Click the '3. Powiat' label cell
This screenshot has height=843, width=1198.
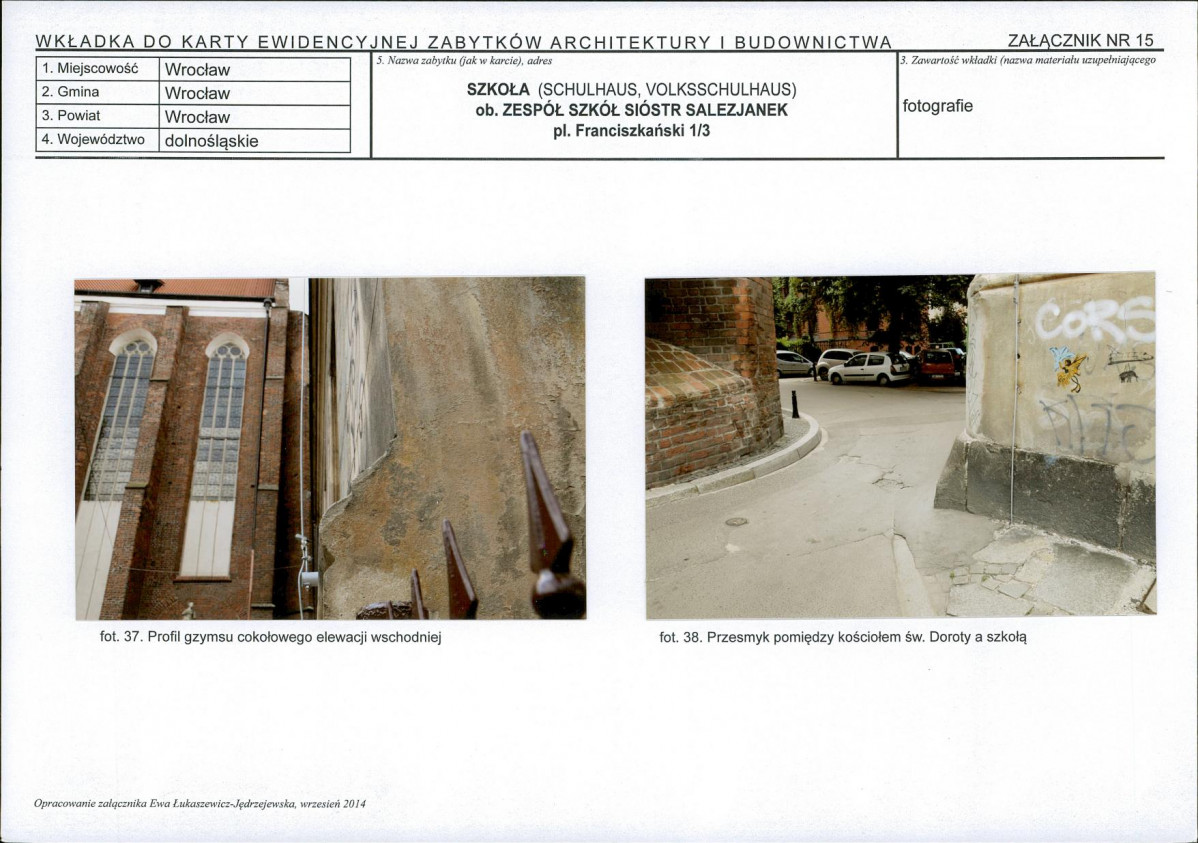[72, 116]
